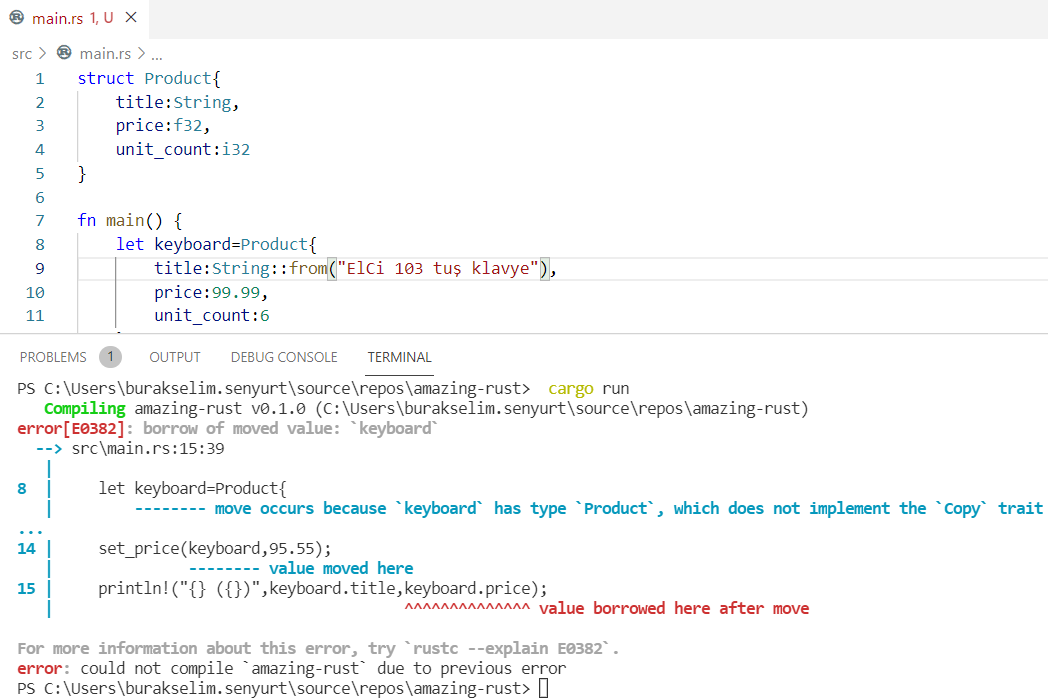
Task: Open the DEBUG CONSOLE tab
Action: tap(284, 357)
